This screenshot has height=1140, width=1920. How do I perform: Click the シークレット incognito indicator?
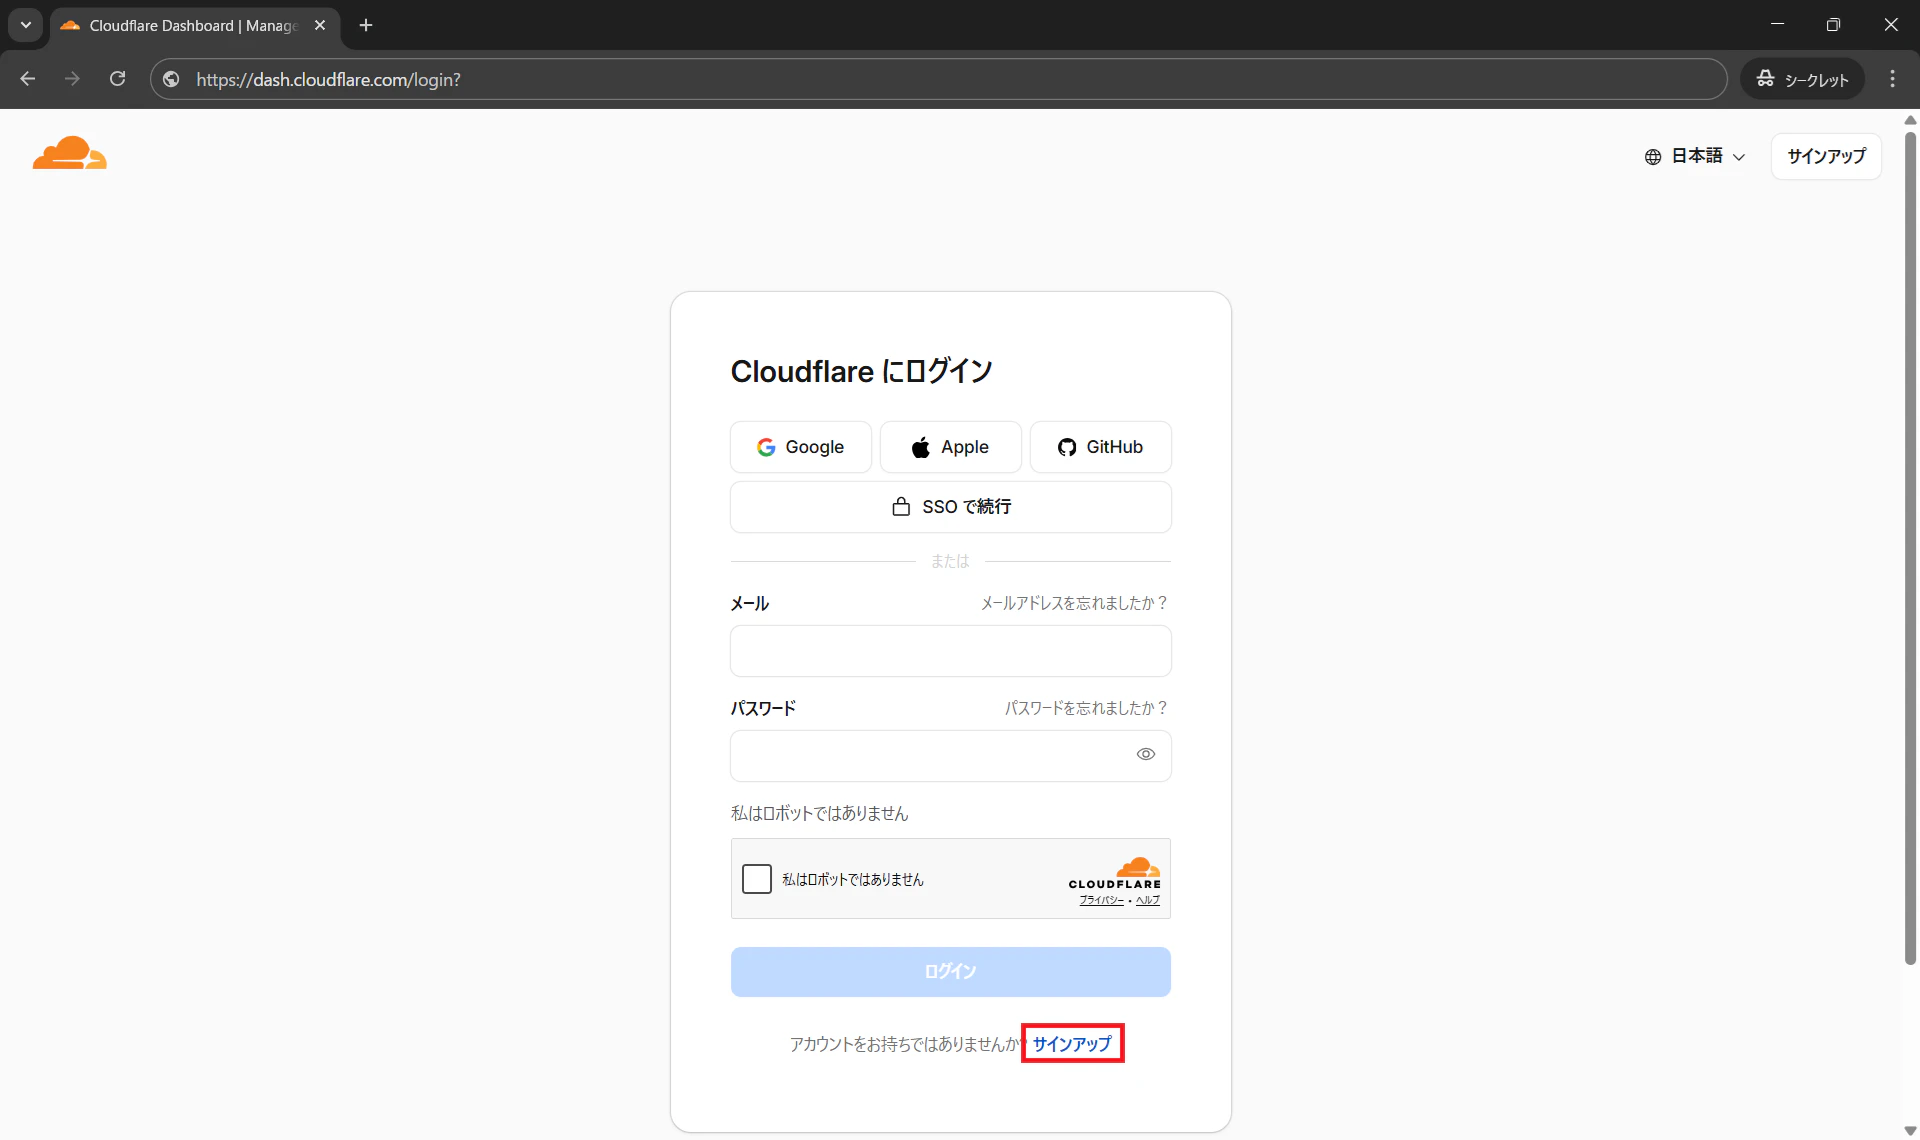click(1803, 79)
